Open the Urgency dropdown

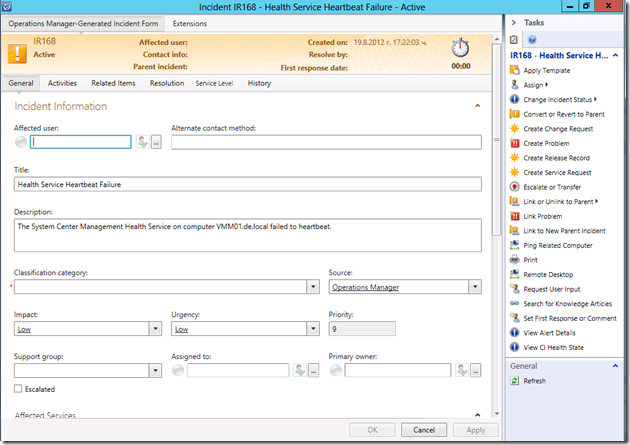313,328
